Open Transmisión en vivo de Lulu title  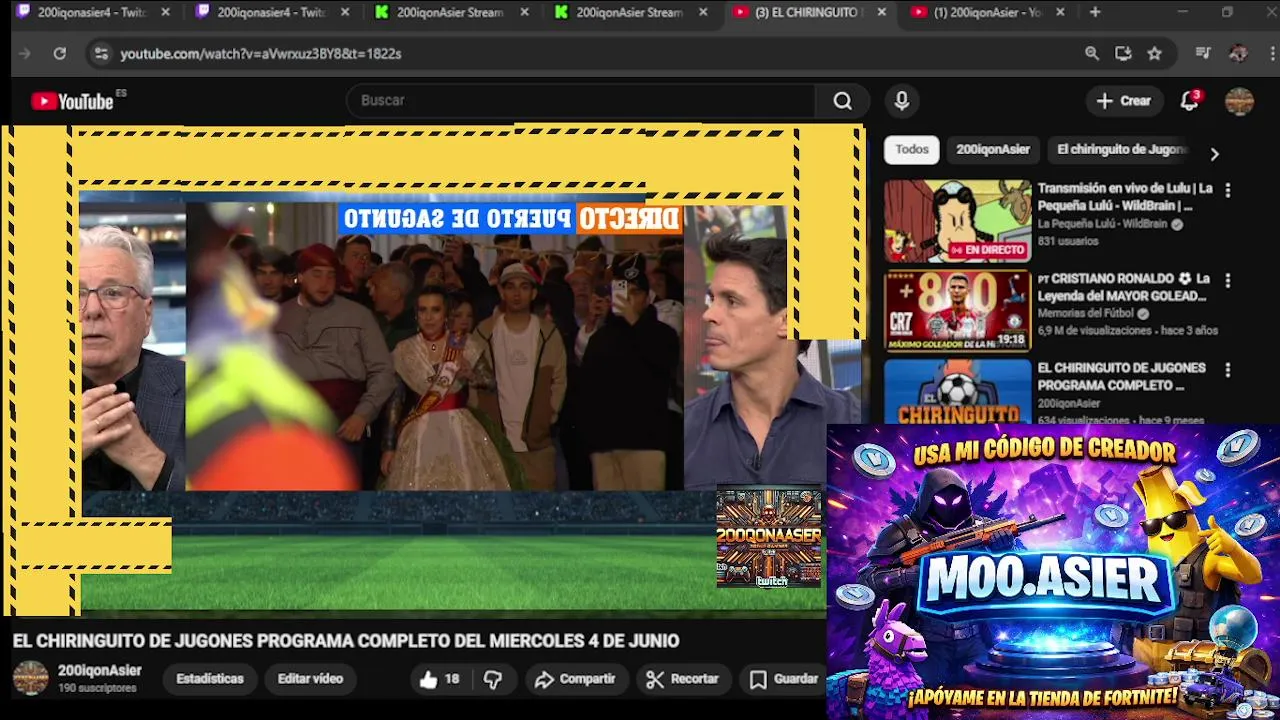[1125, 197]
